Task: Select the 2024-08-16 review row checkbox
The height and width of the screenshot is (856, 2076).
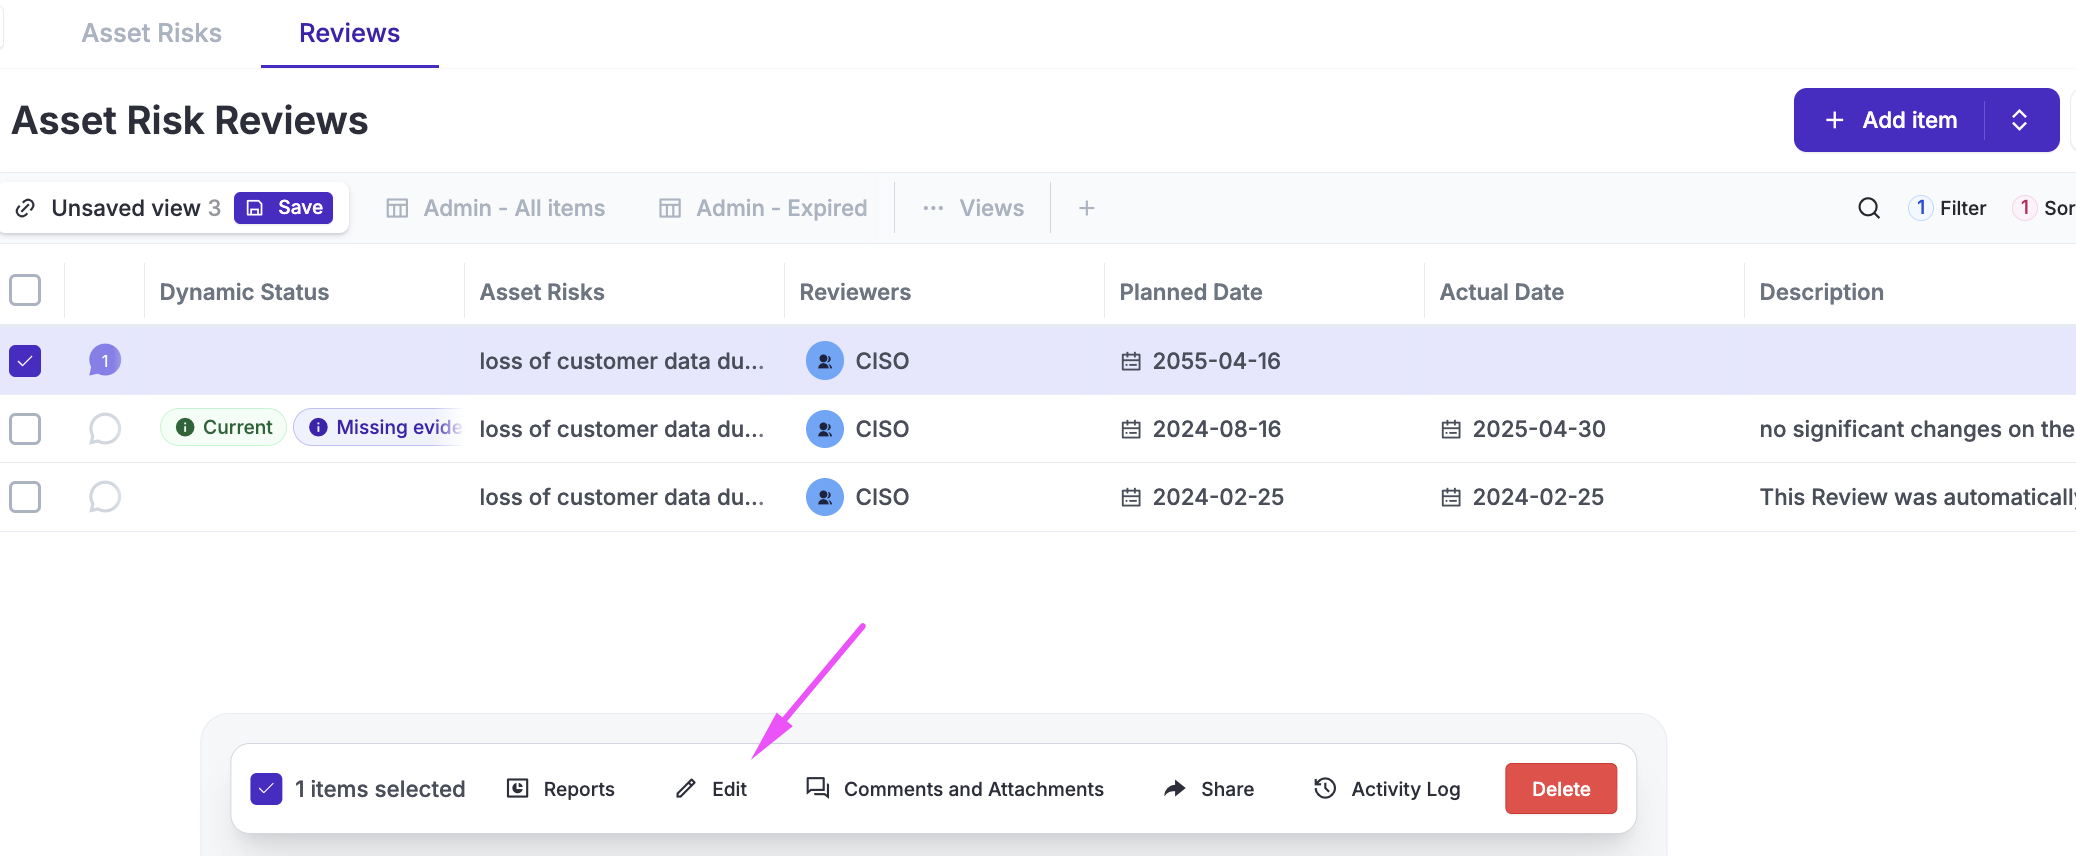Action: click(x=25, y=429)
